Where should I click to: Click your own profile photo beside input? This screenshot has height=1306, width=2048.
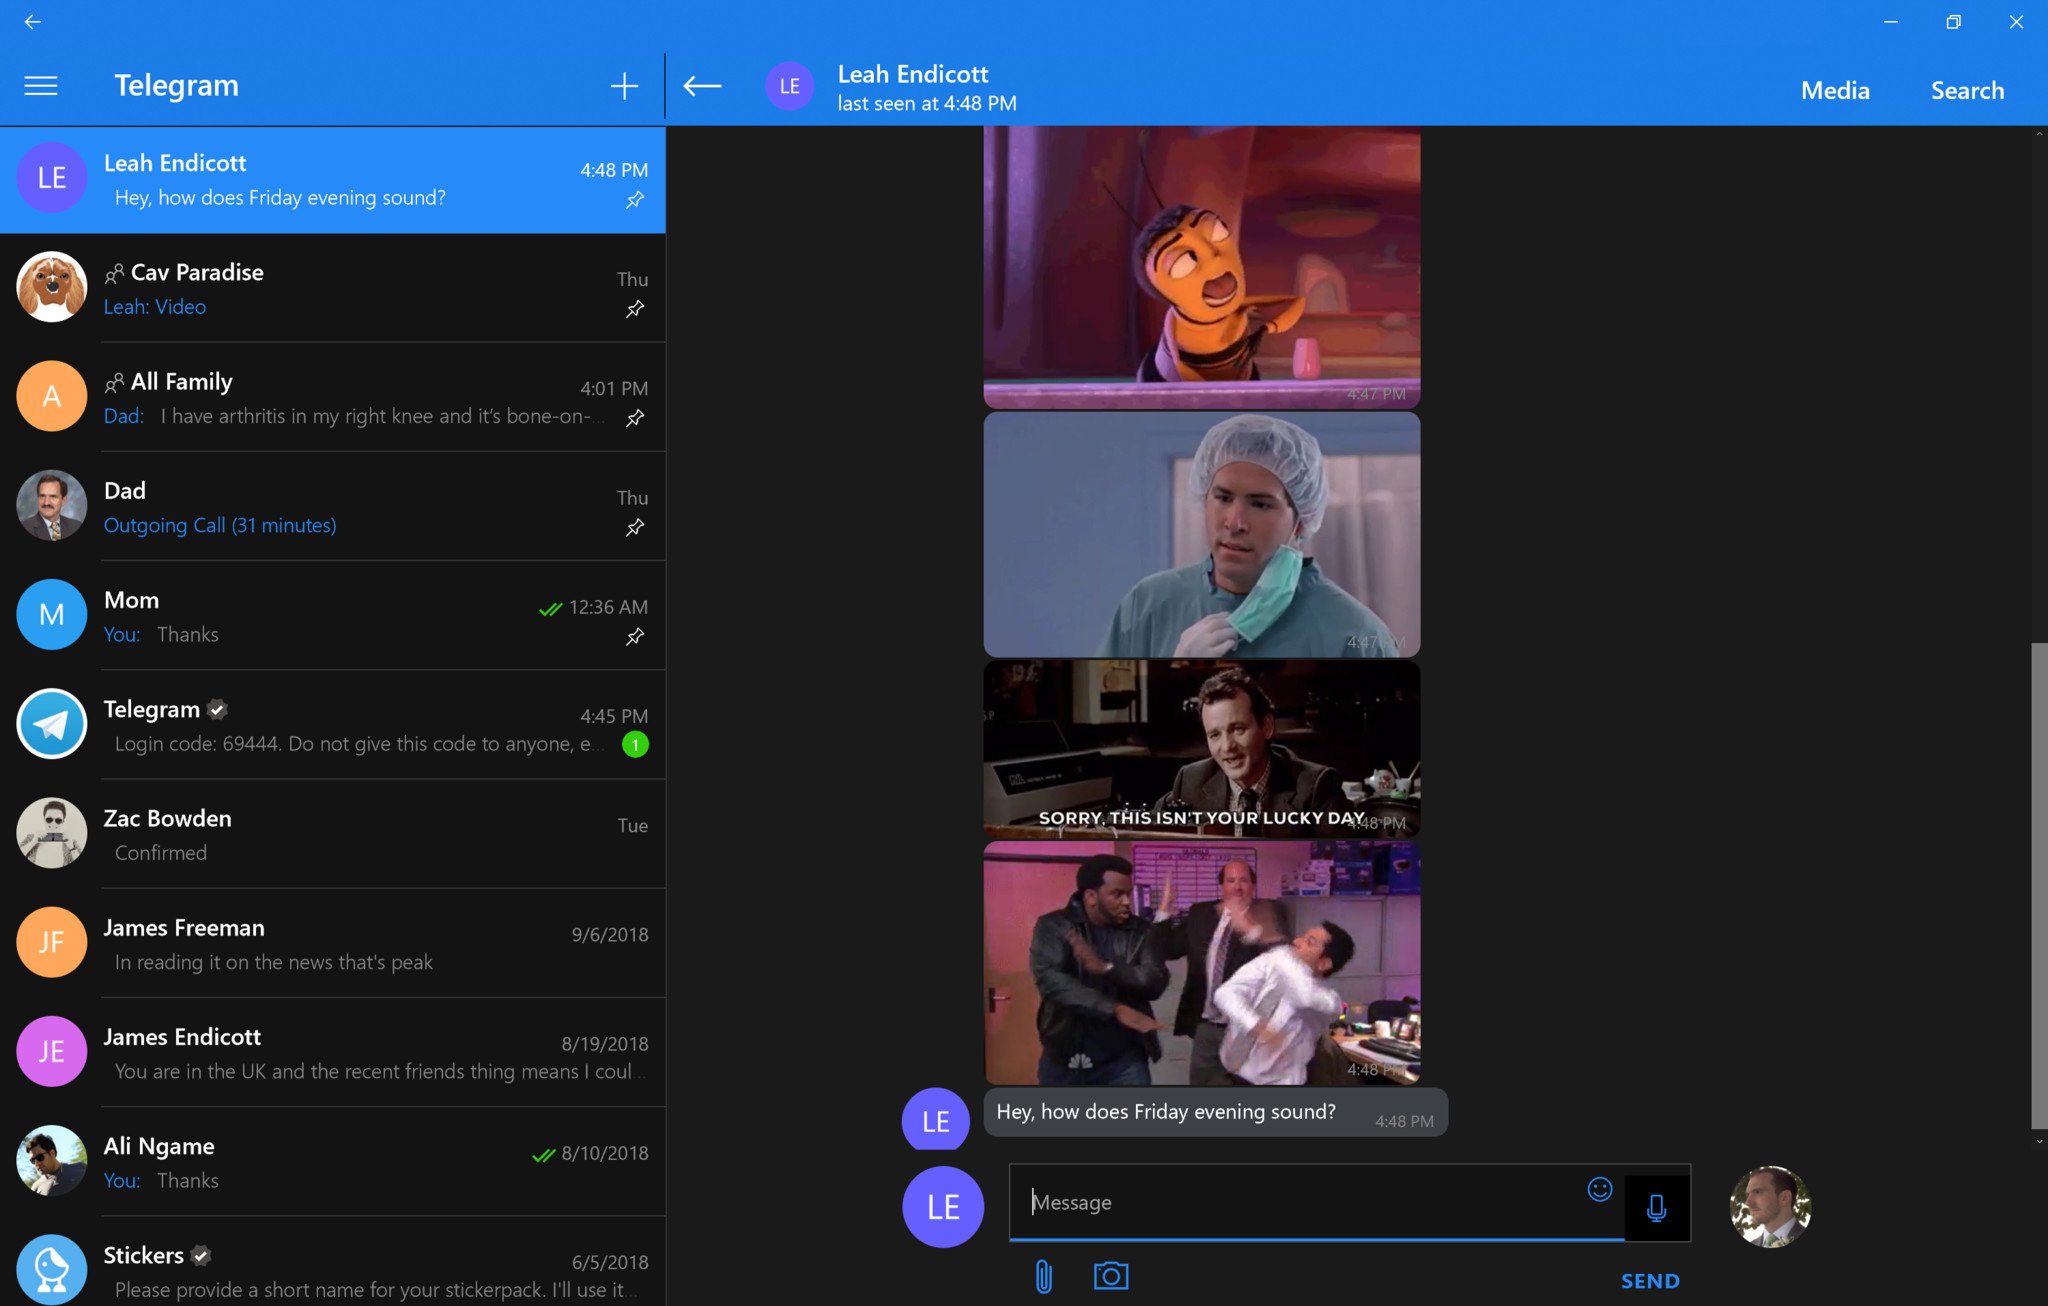point(1770,1206)
